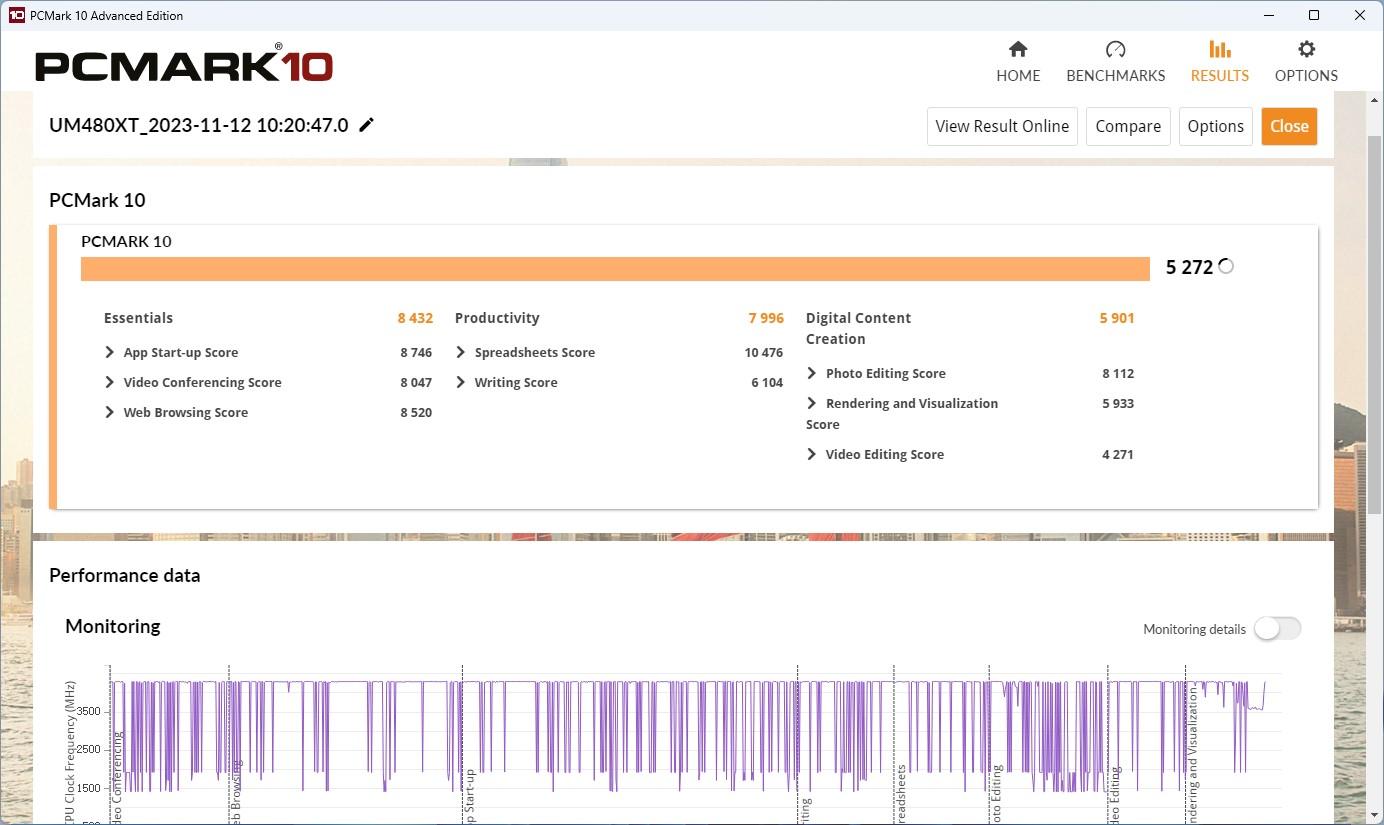The image size is (1384, 825).
Task: Click the Monitoring heading
Action: click(113, 626)
